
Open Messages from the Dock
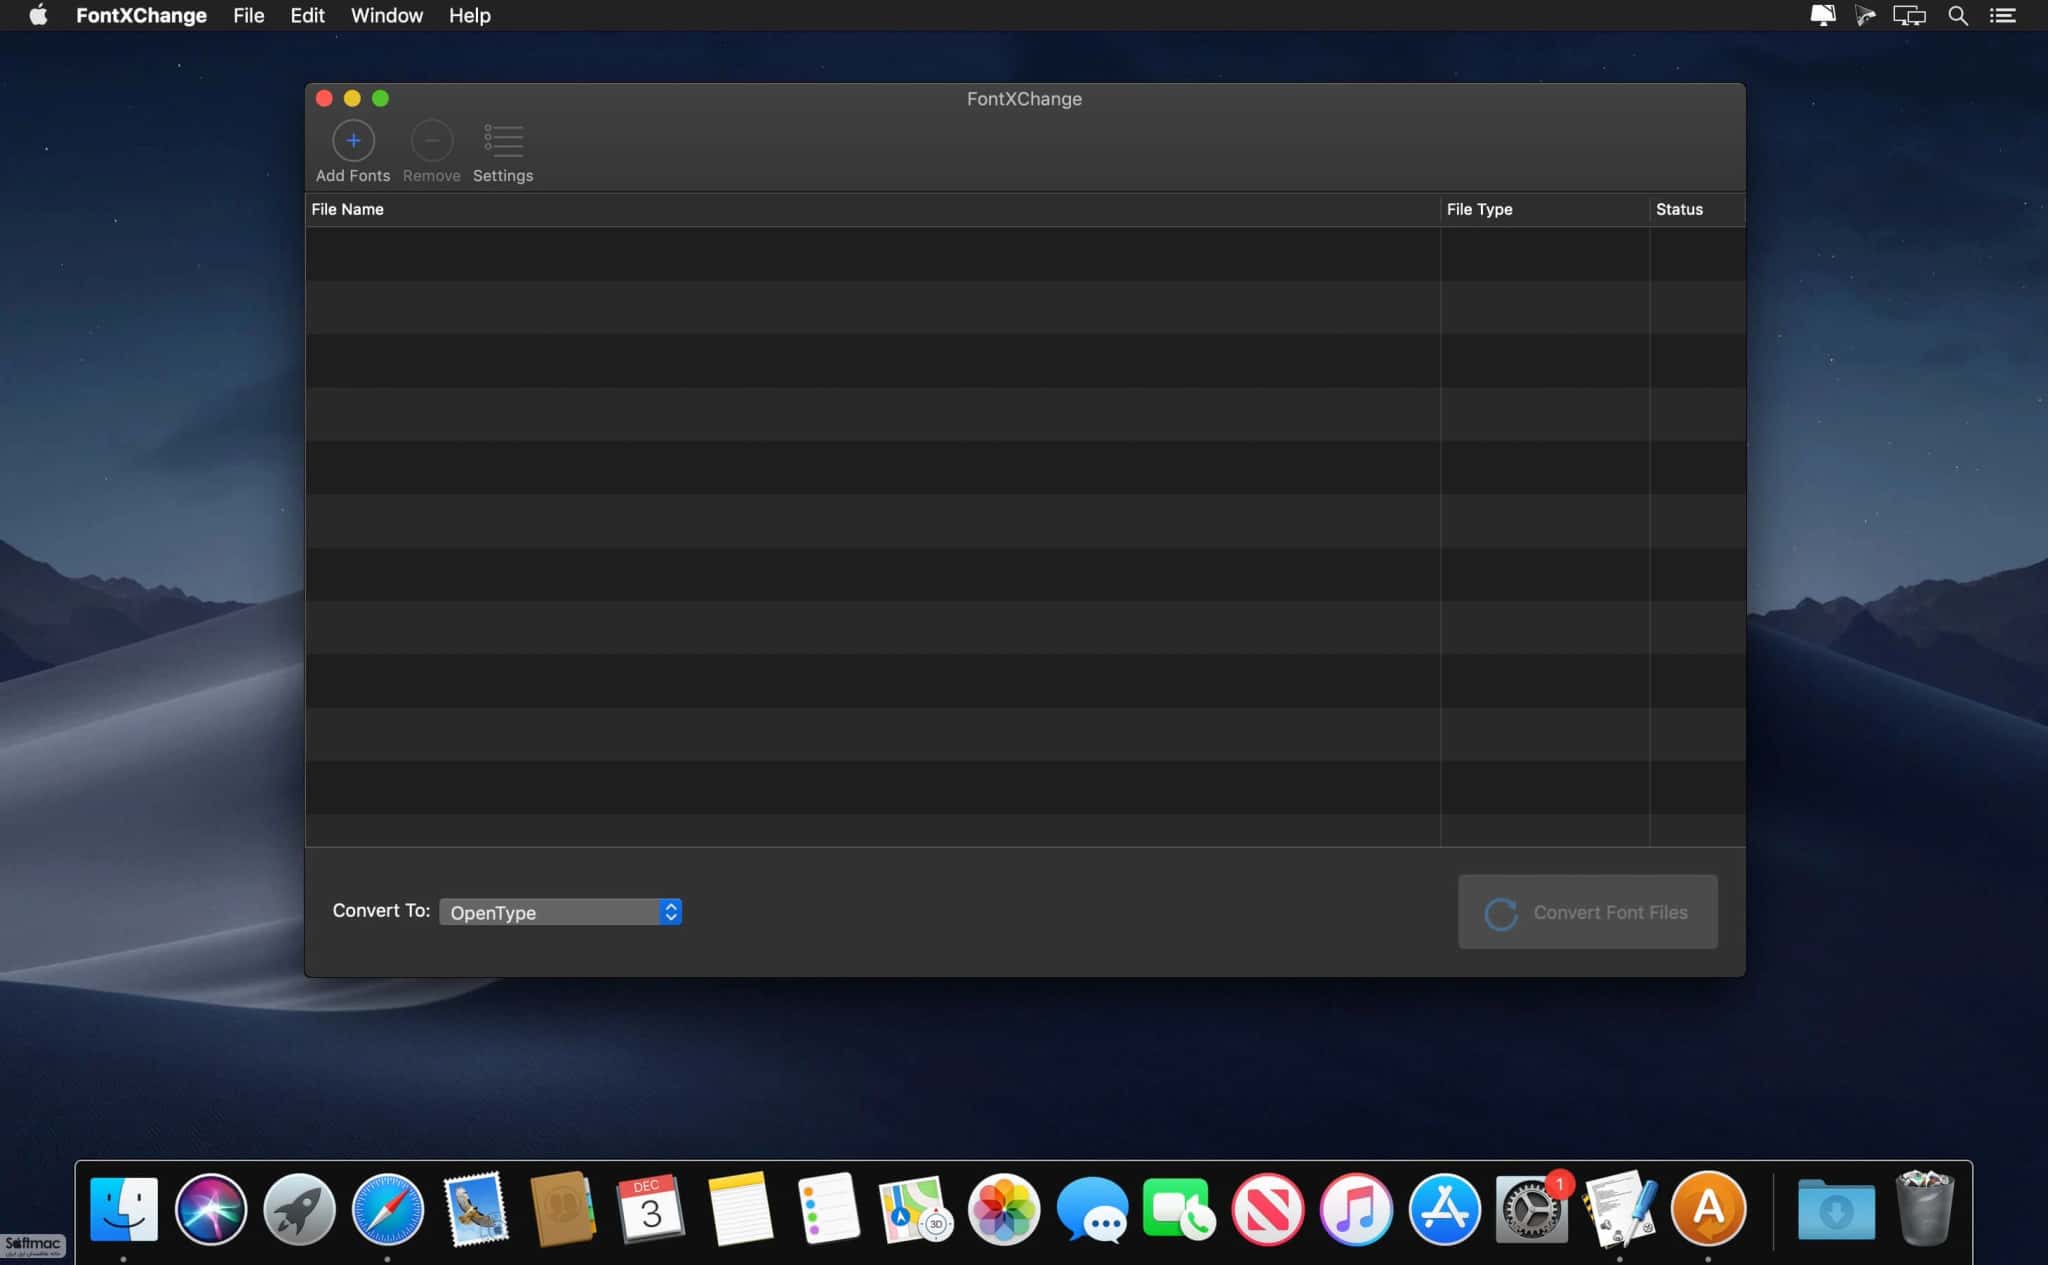coord(1092,1209)
